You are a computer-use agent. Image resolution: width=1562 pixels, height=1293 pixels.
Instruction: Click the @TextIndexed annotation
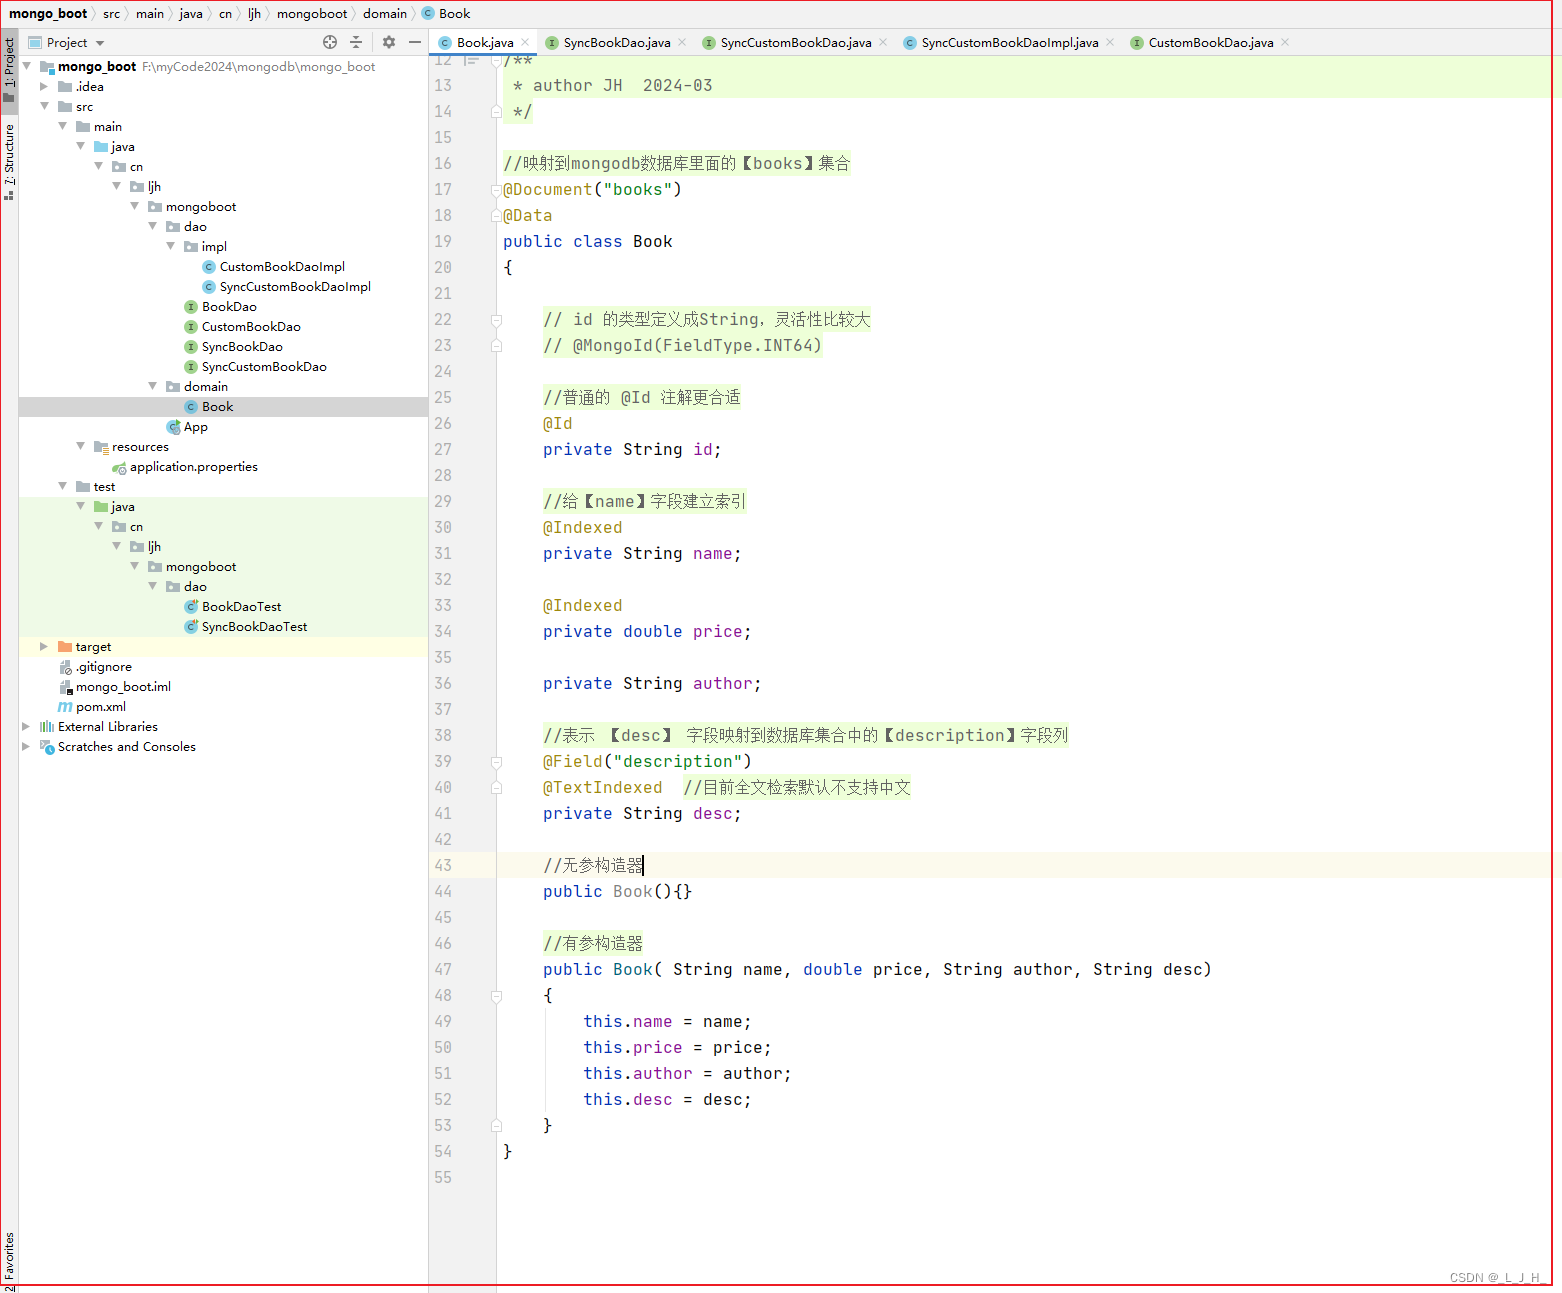click(x=602, y=788)
